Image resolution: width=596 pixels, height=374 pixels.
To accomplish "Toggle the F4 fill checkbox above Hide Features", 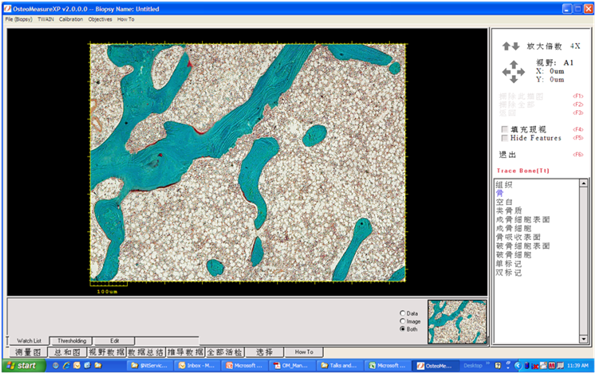I will [504, 129].
